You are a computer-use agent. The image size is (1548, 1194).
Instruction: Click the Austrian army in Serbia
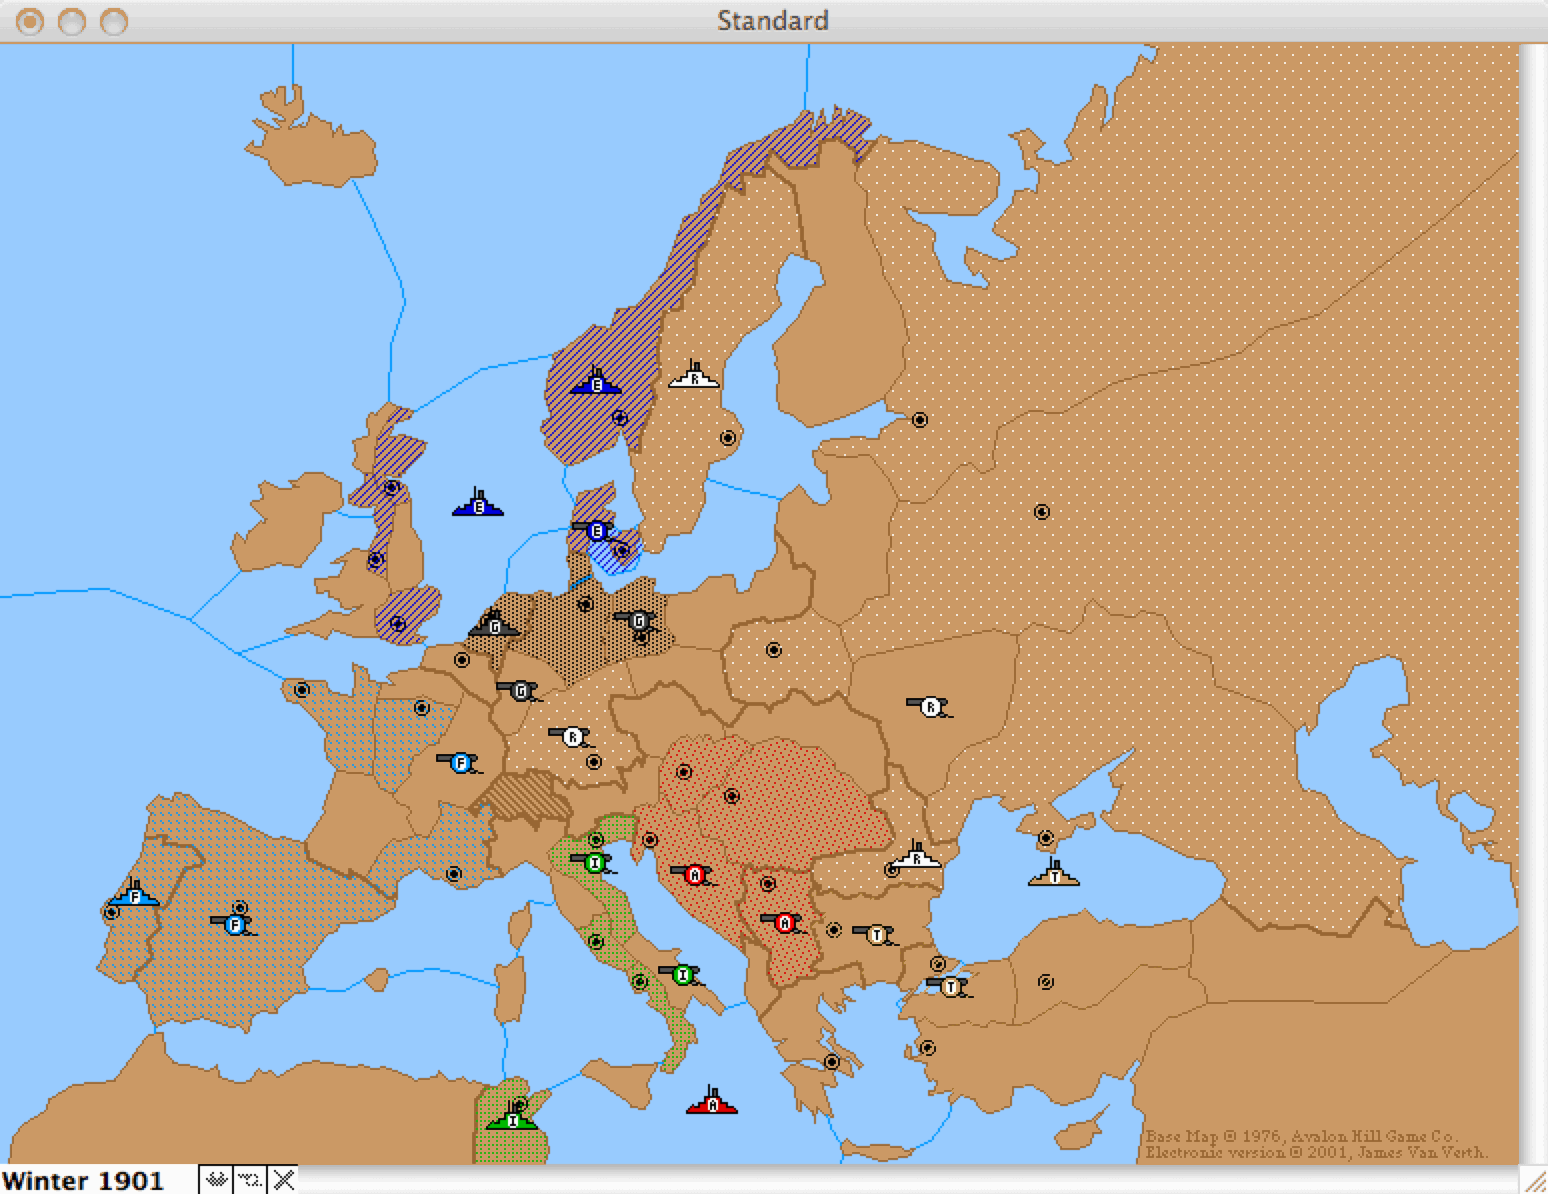(784, 922)
